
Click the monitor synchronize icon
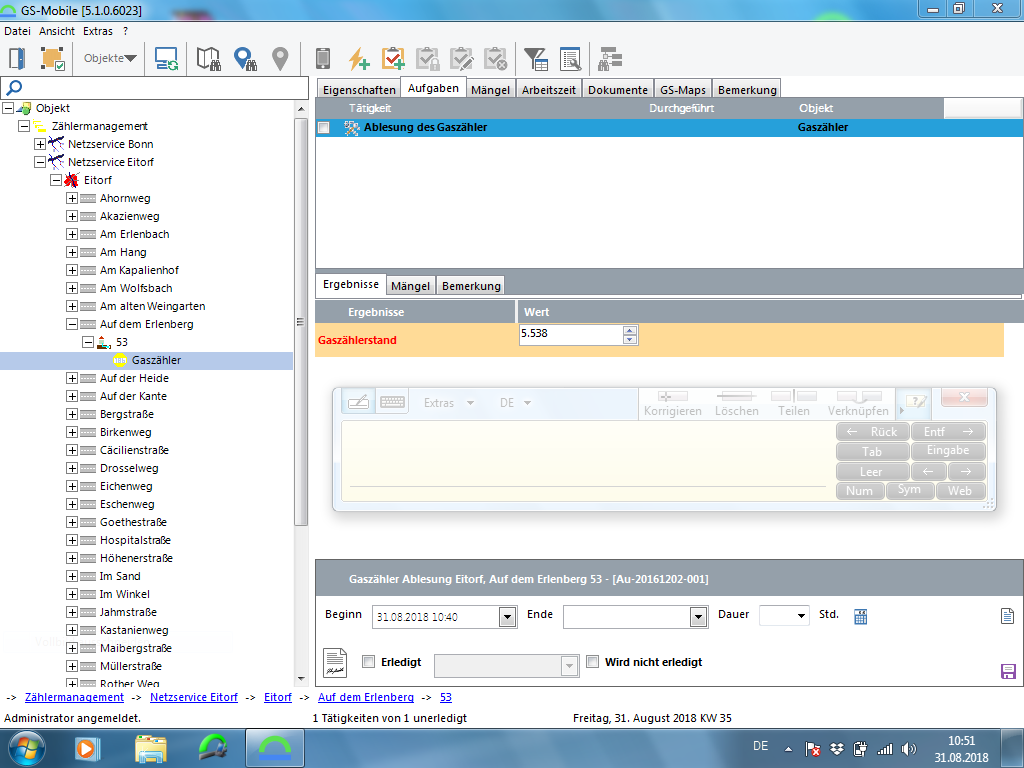pyautogui.click(x=166, y=59)
